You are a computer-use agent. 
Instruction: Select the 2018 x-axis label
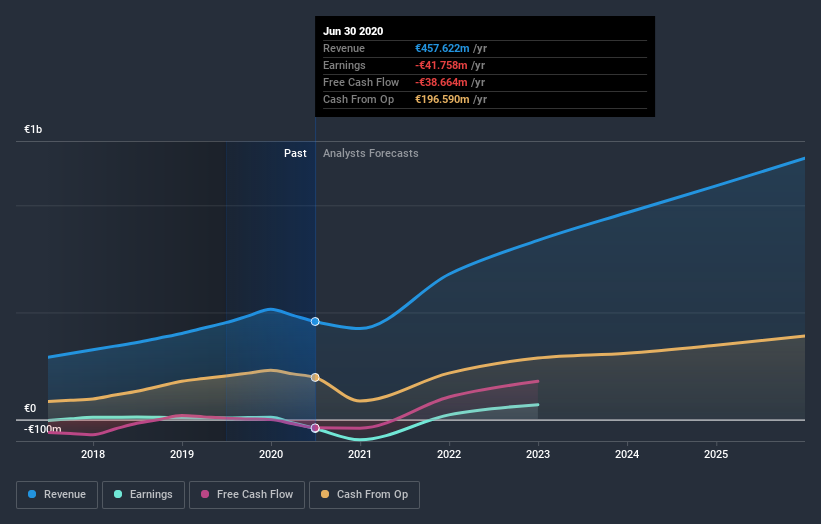[x=93, y=454]
